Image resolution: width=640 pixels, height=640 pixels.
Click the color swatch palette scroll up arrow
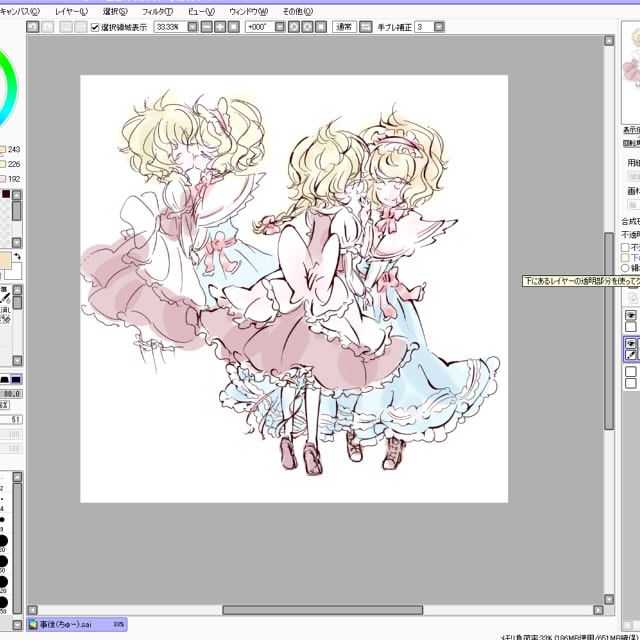click(17, 195)
